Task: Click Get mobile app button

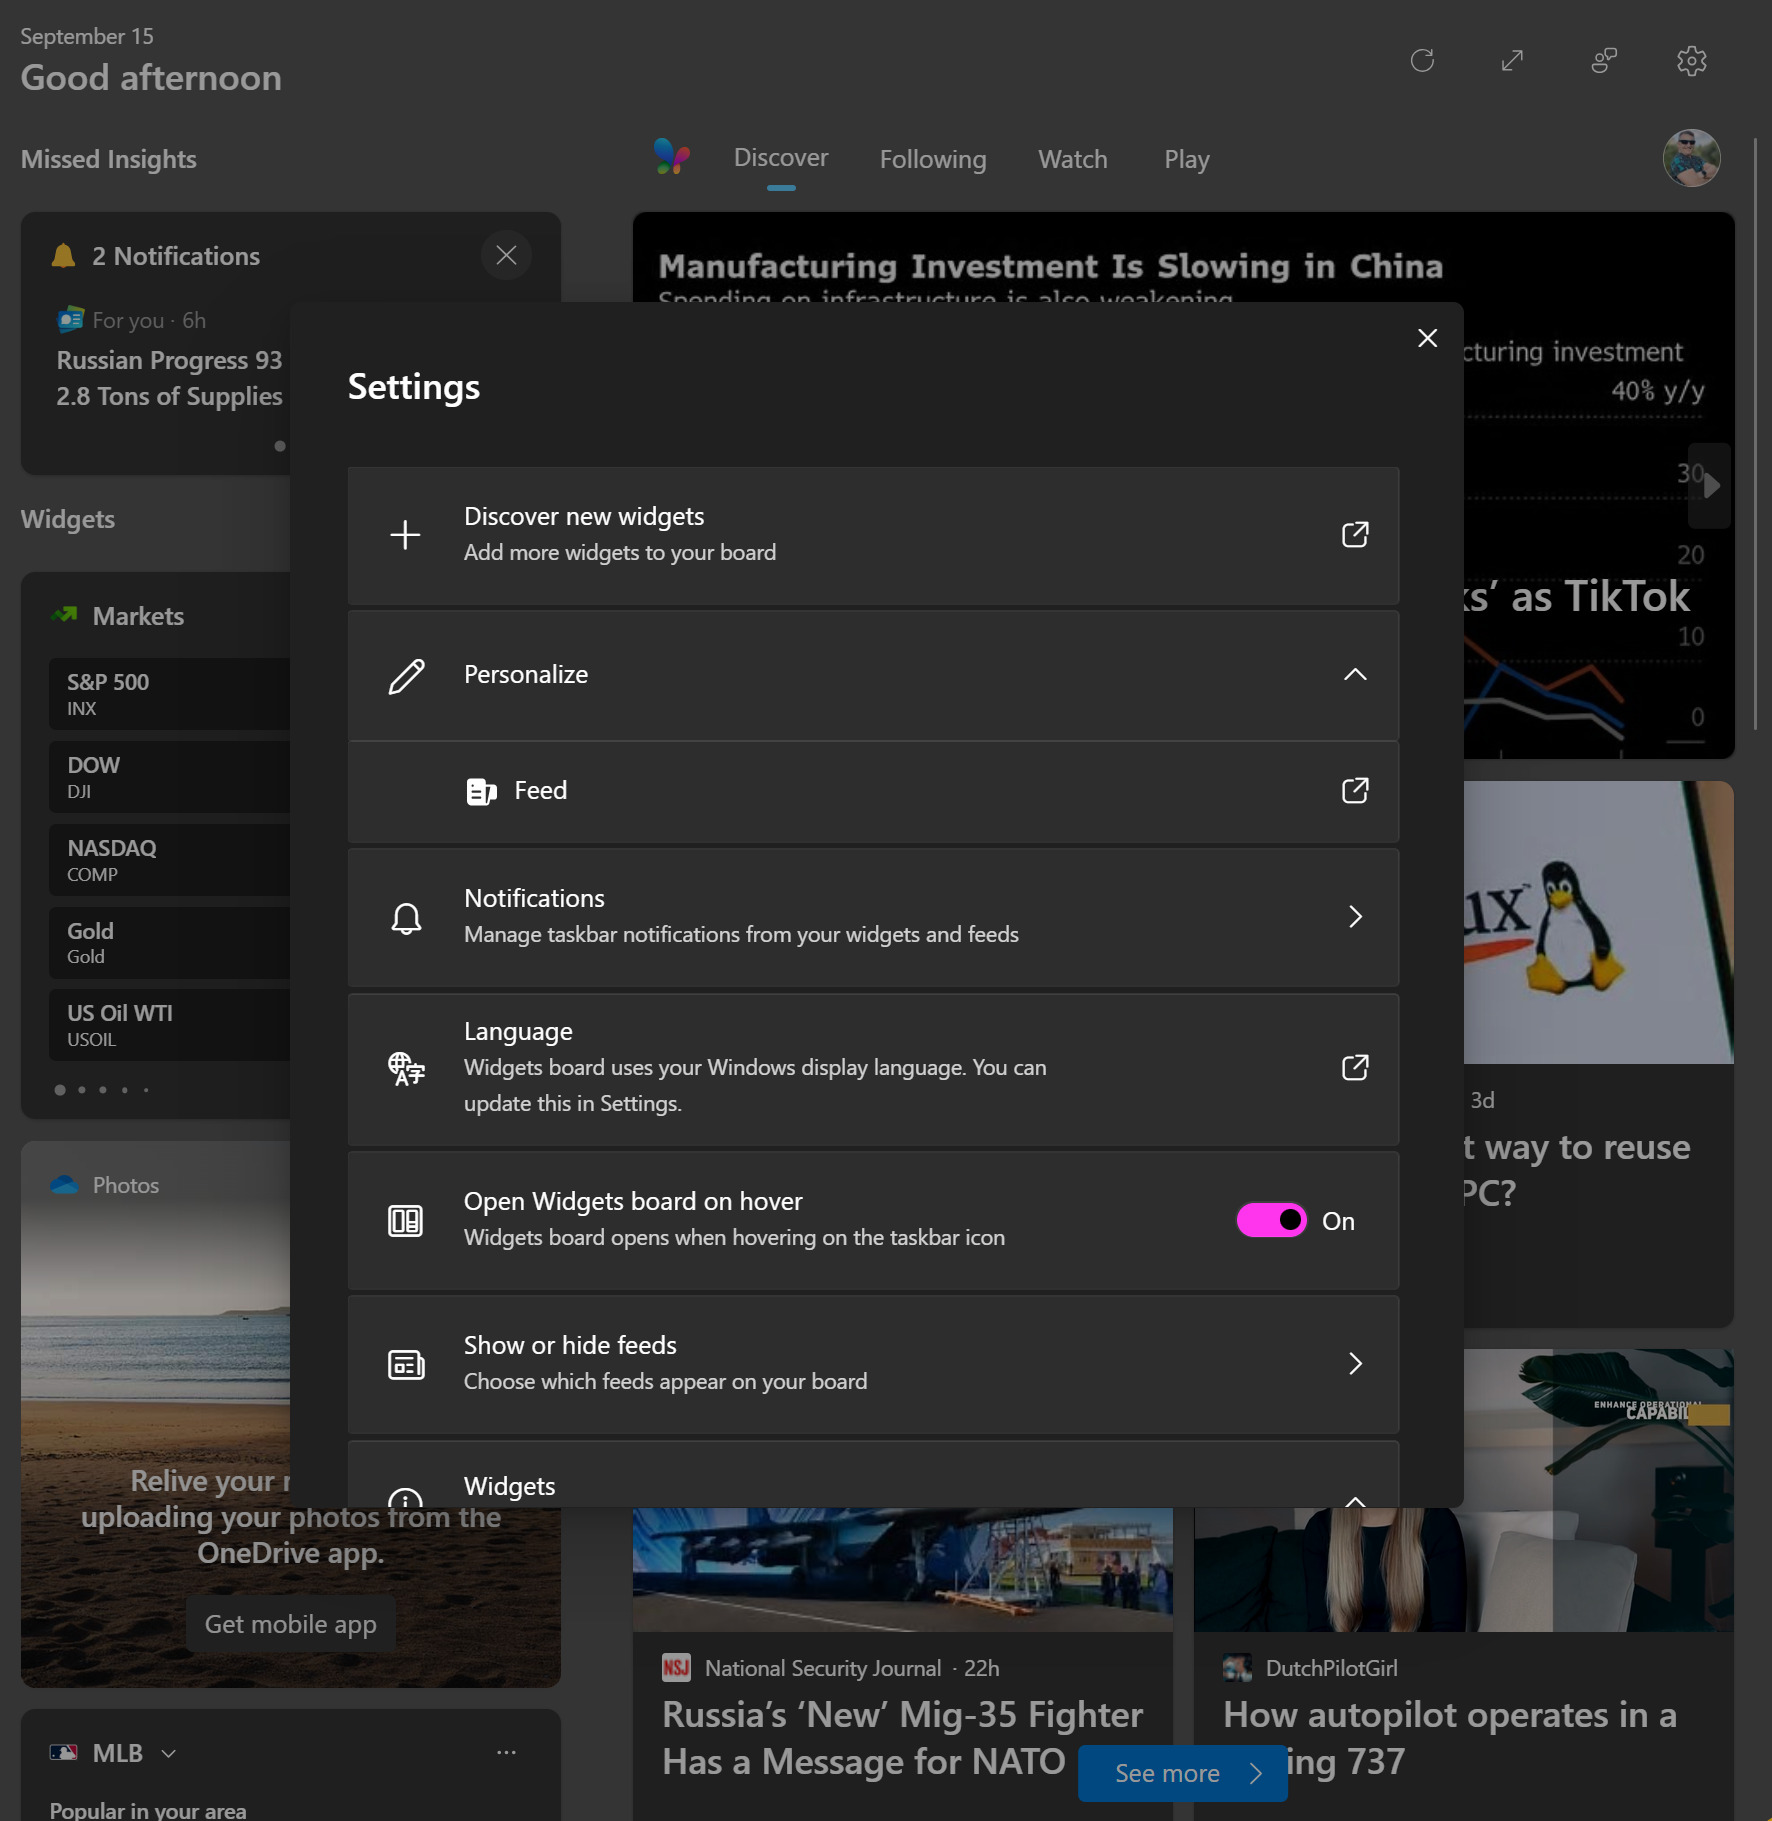Action: (290, 1624)
